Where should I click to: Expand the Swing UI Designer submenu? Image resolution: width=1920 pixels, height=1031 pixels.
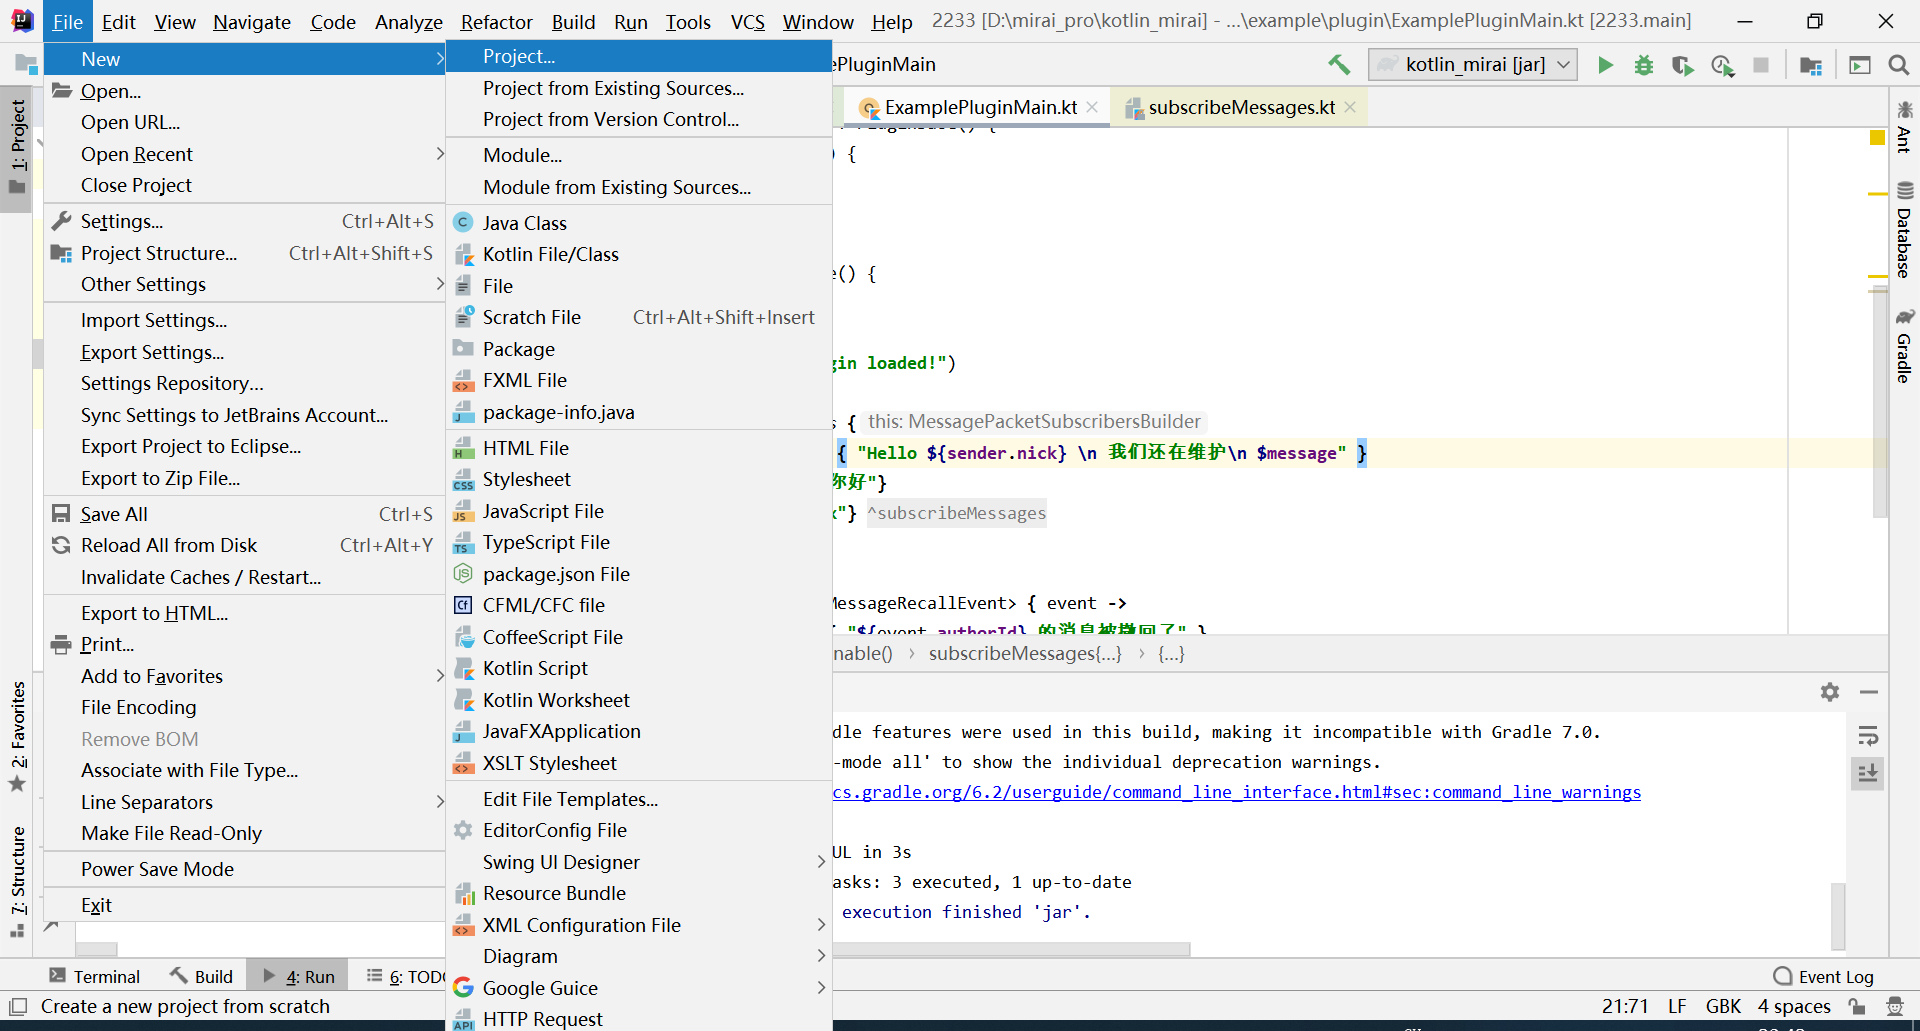[x=638, y=862]
